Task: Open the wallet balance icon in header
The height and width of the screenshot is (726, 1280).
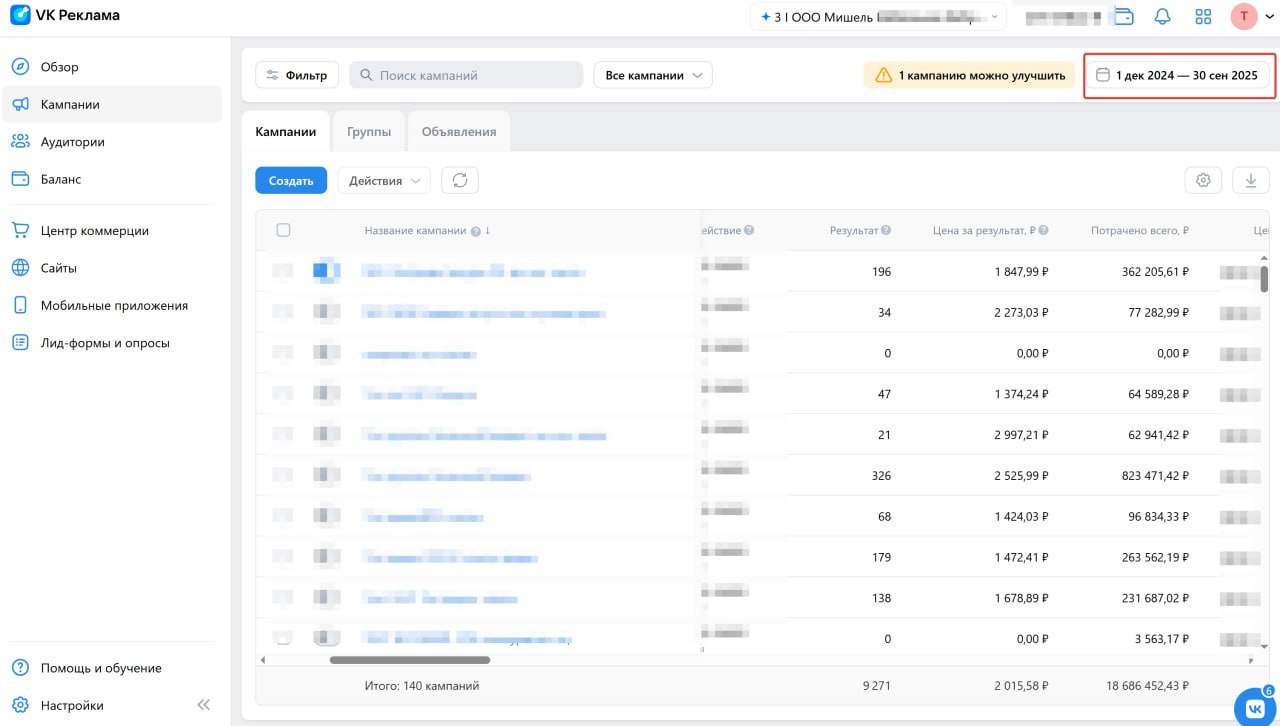Action: [x=1124, y=17]
